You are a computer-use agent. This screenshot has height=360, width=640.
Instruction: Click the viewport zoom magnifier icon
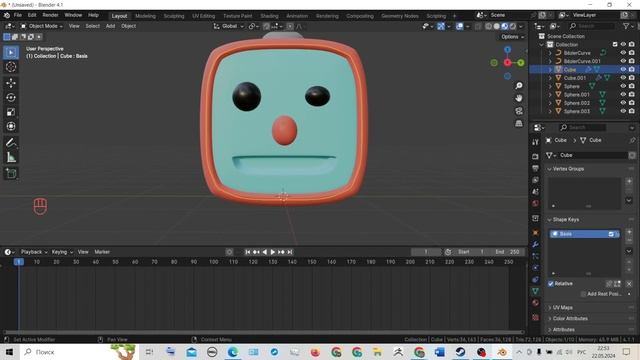[x=519, y=86]
